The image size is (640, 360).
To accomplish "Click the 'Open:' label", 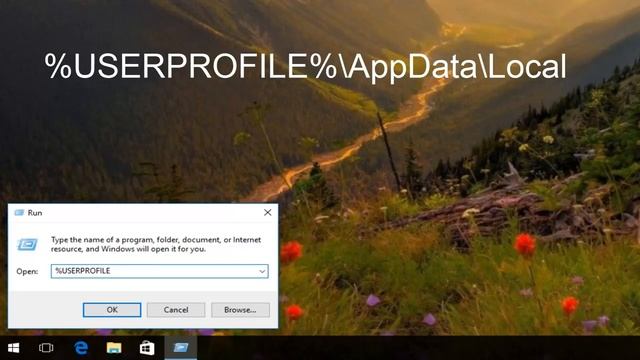I will pos(27,271).
